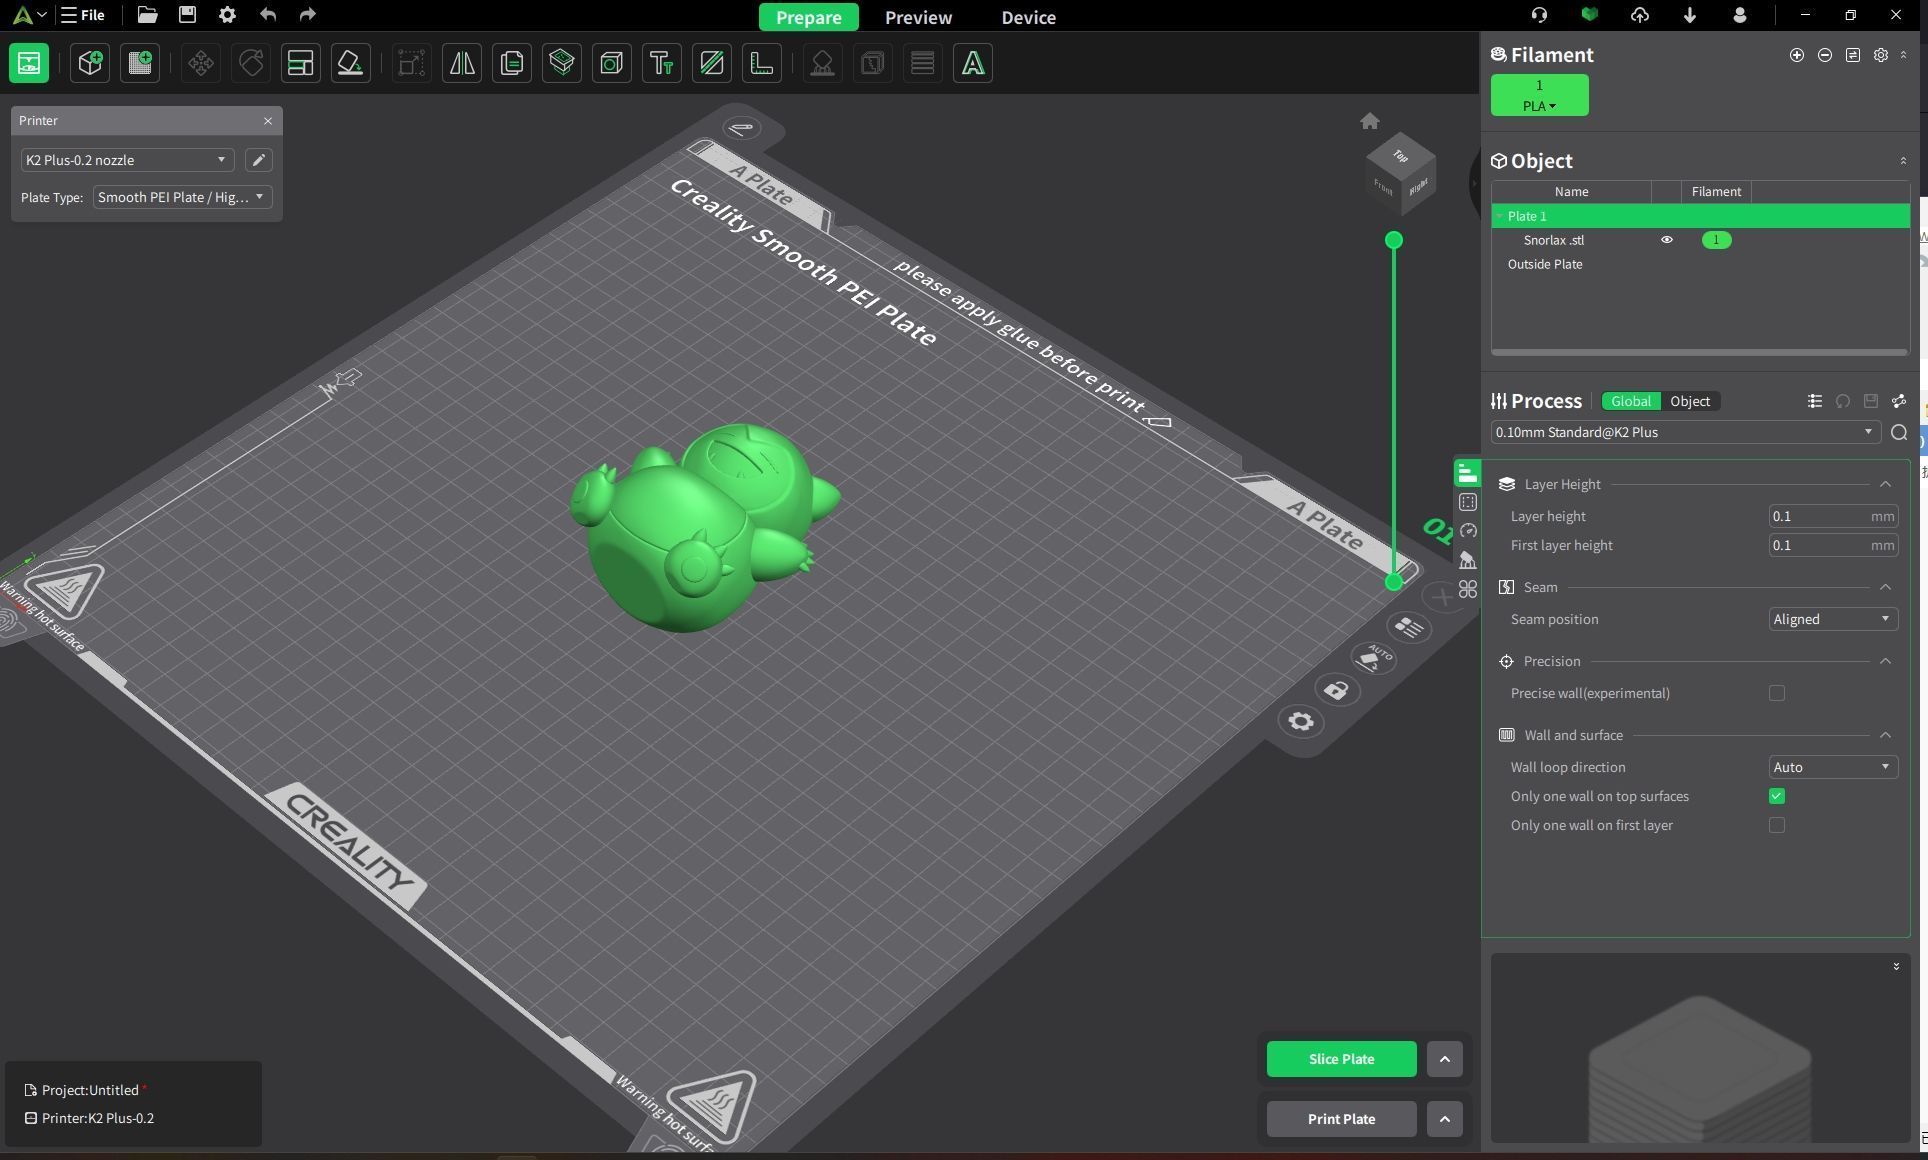The height and width of the screenshot is (1160, 1928).
Task: Click the plate lock icon
Action: coord(1337,691)
